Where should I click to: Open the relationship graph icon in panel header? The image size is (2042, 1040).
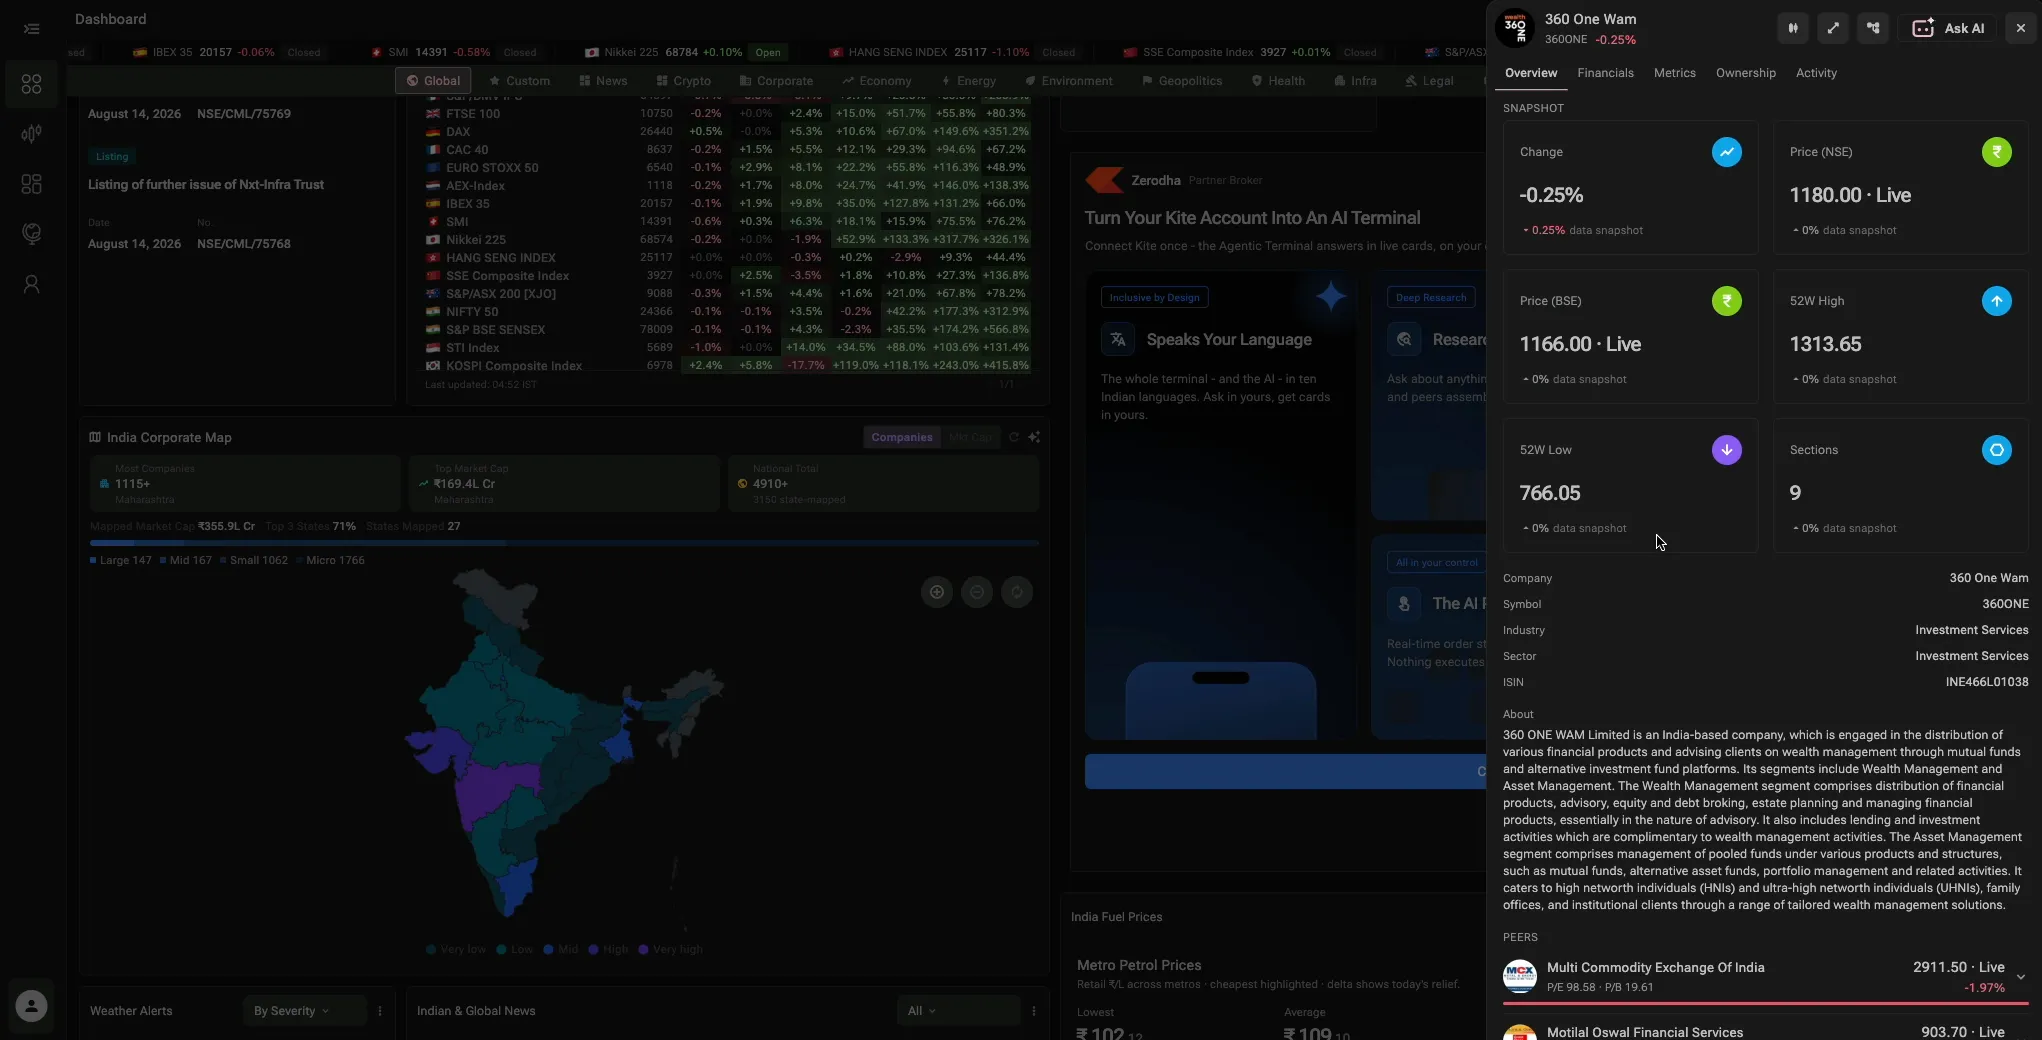[1873, 28]
